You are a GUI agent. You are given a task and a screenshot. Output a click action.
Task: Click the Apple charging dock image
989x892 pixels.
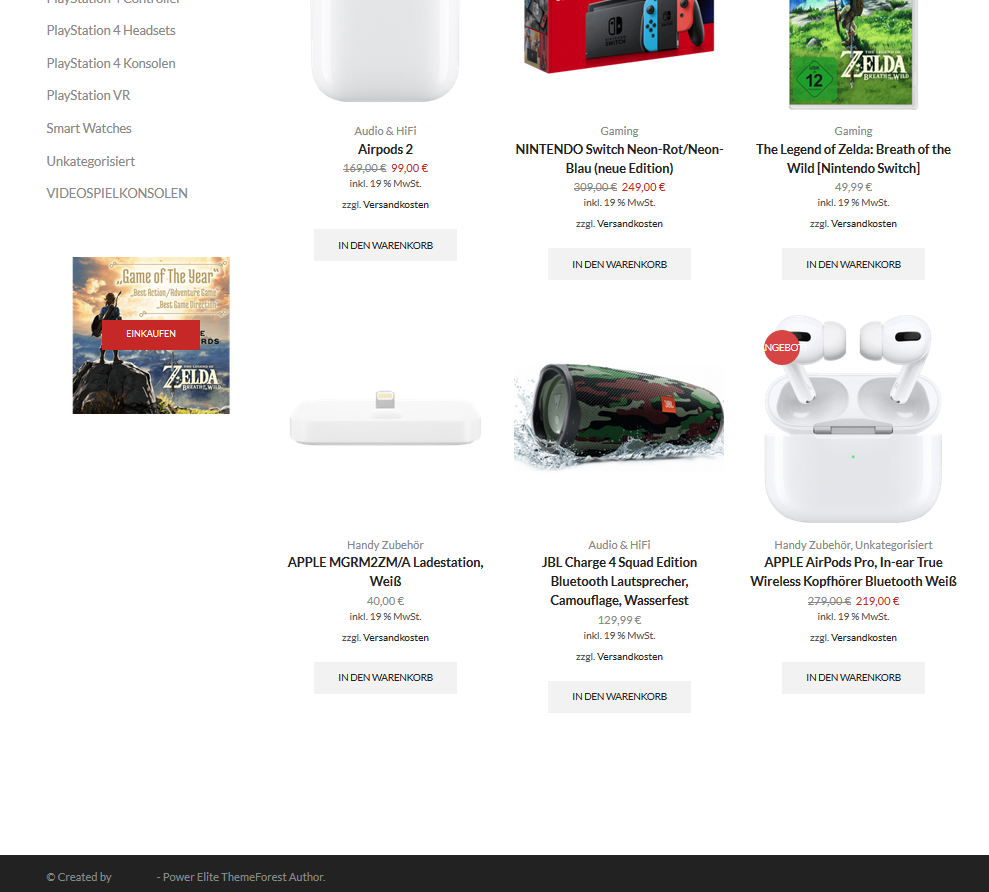(x=385, y=418)
